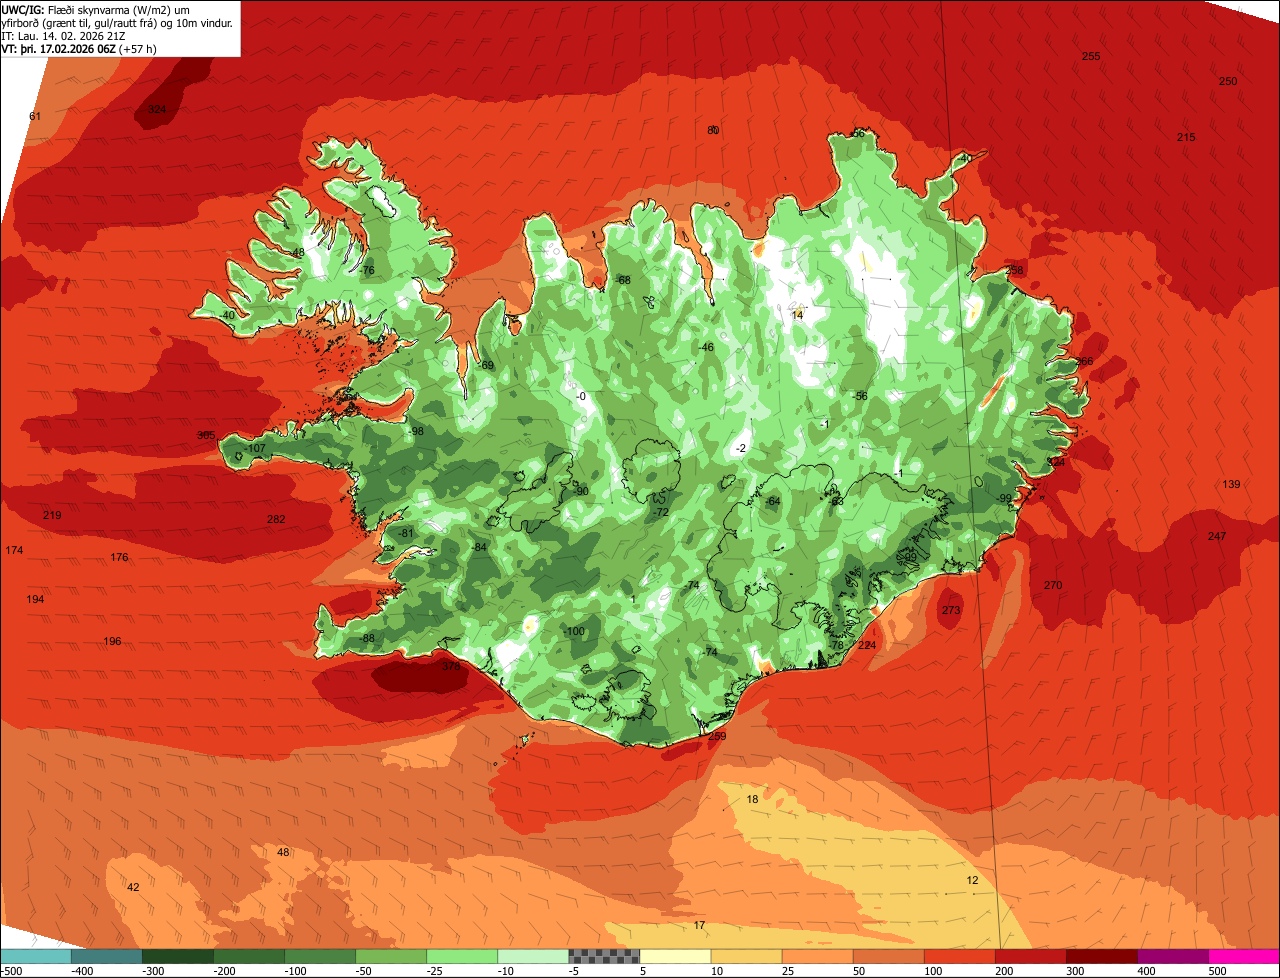Click the '259' value off the south coast
Screen dimensions: 1280x978
717,736
